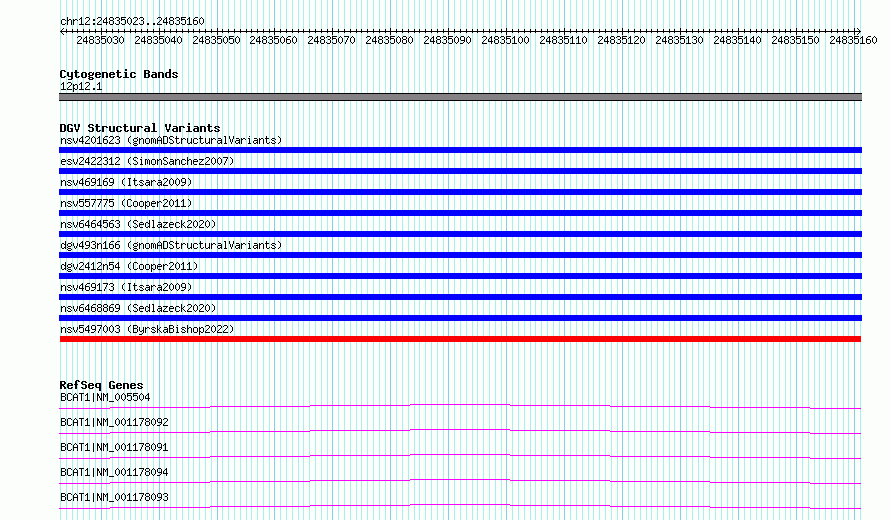Select the red bar for nsv5497003

[x=460, y=339]
